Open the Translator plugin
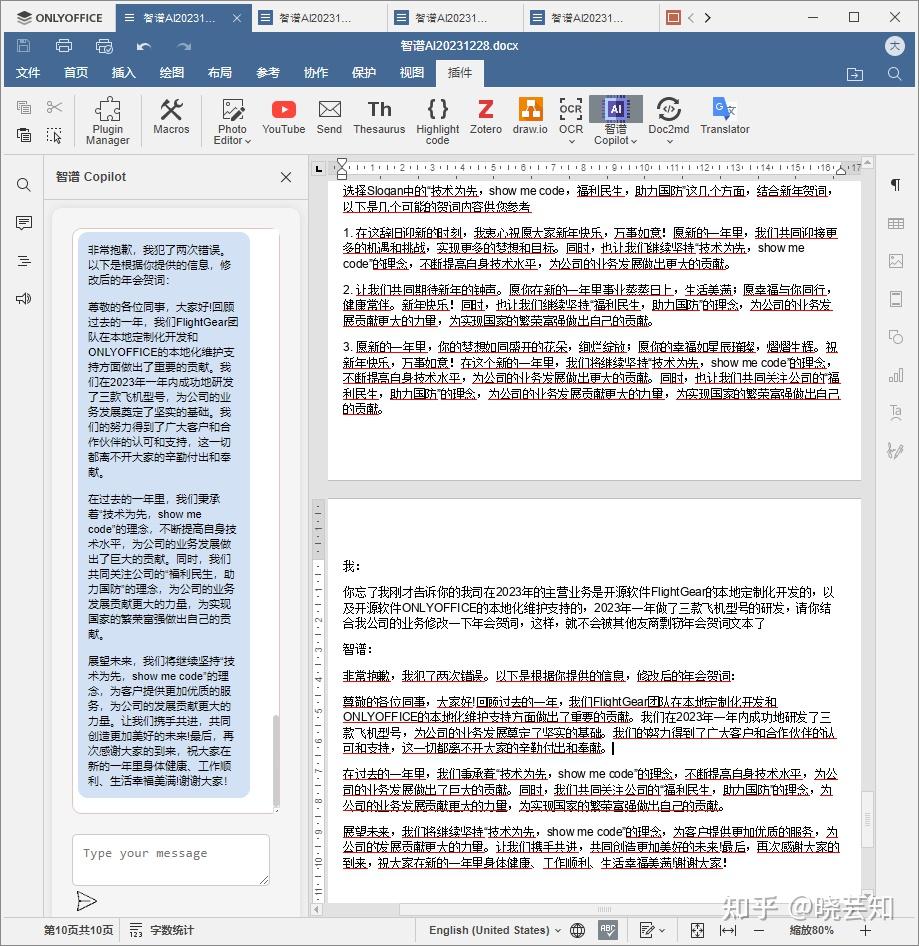919x946 pixels. (725, 116)
